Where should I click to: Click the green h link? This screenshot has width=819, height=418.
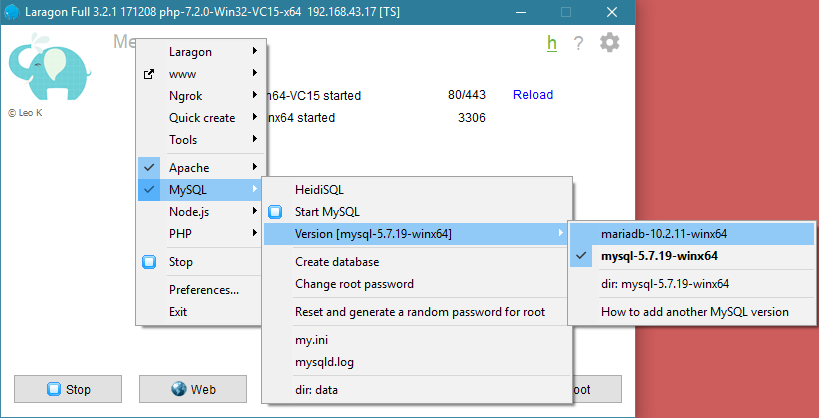552,43
